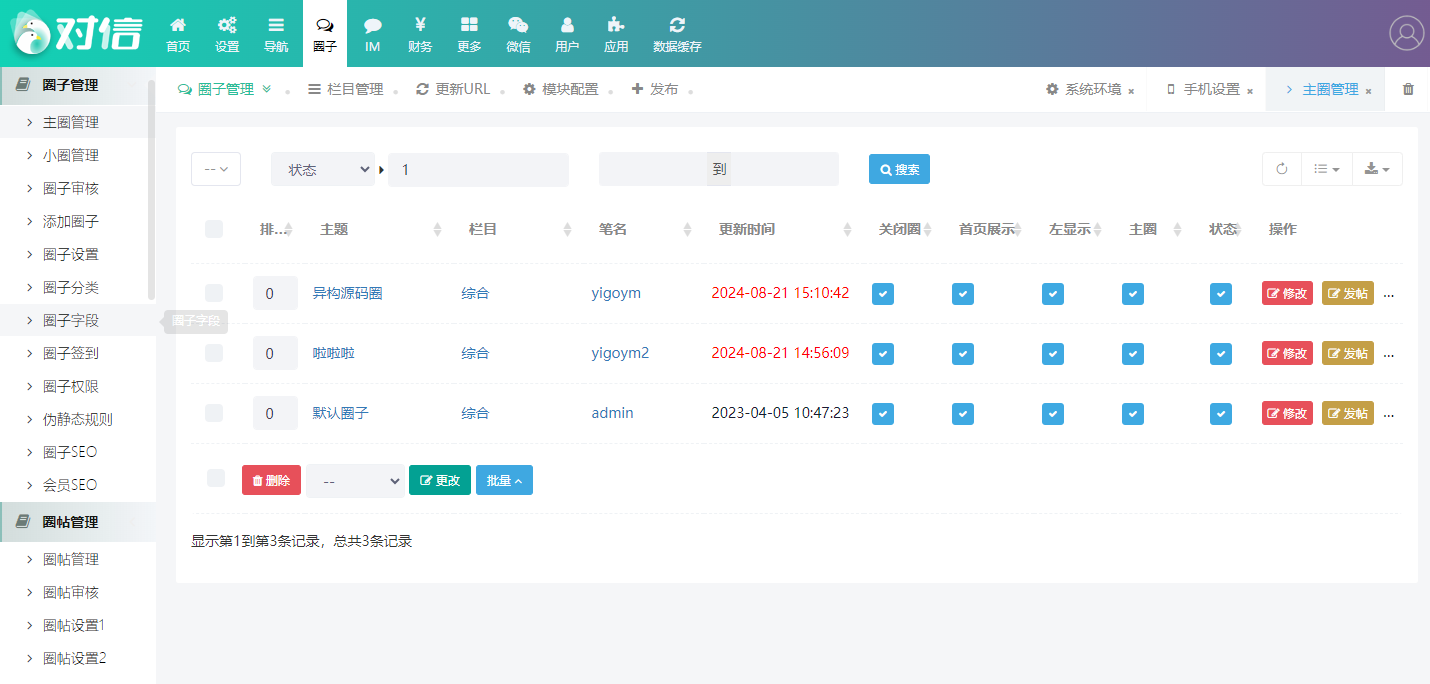Switch to the 手机设置 tab

click(x=1210, y=89)
